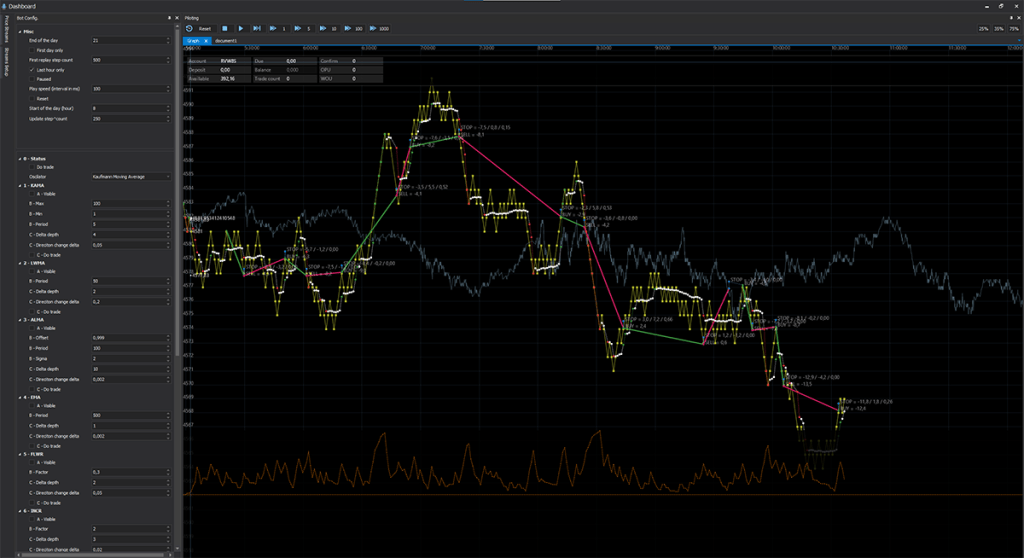Step forward 1 with fast-forward icon
This screenshot has width=1024, height=558.
[274, 28]
